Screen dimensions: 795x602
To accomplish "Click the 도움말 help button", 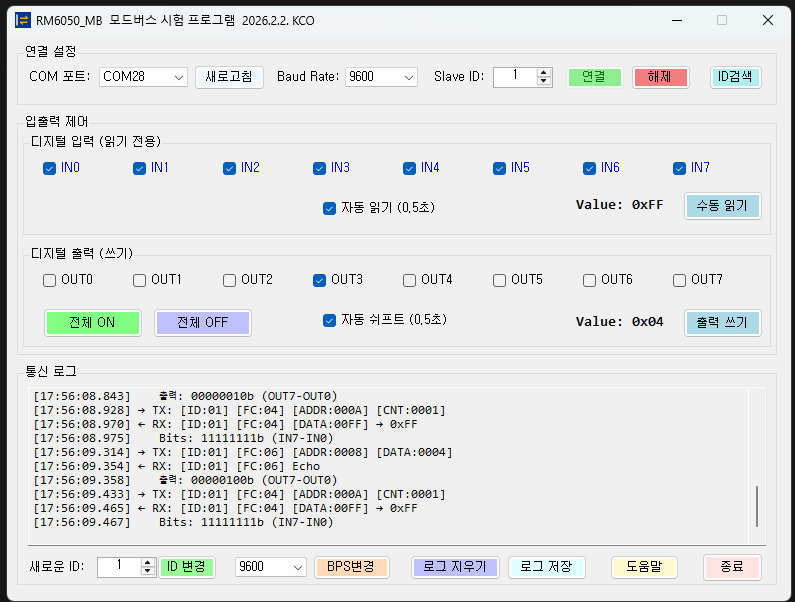I will coord(644,567).
